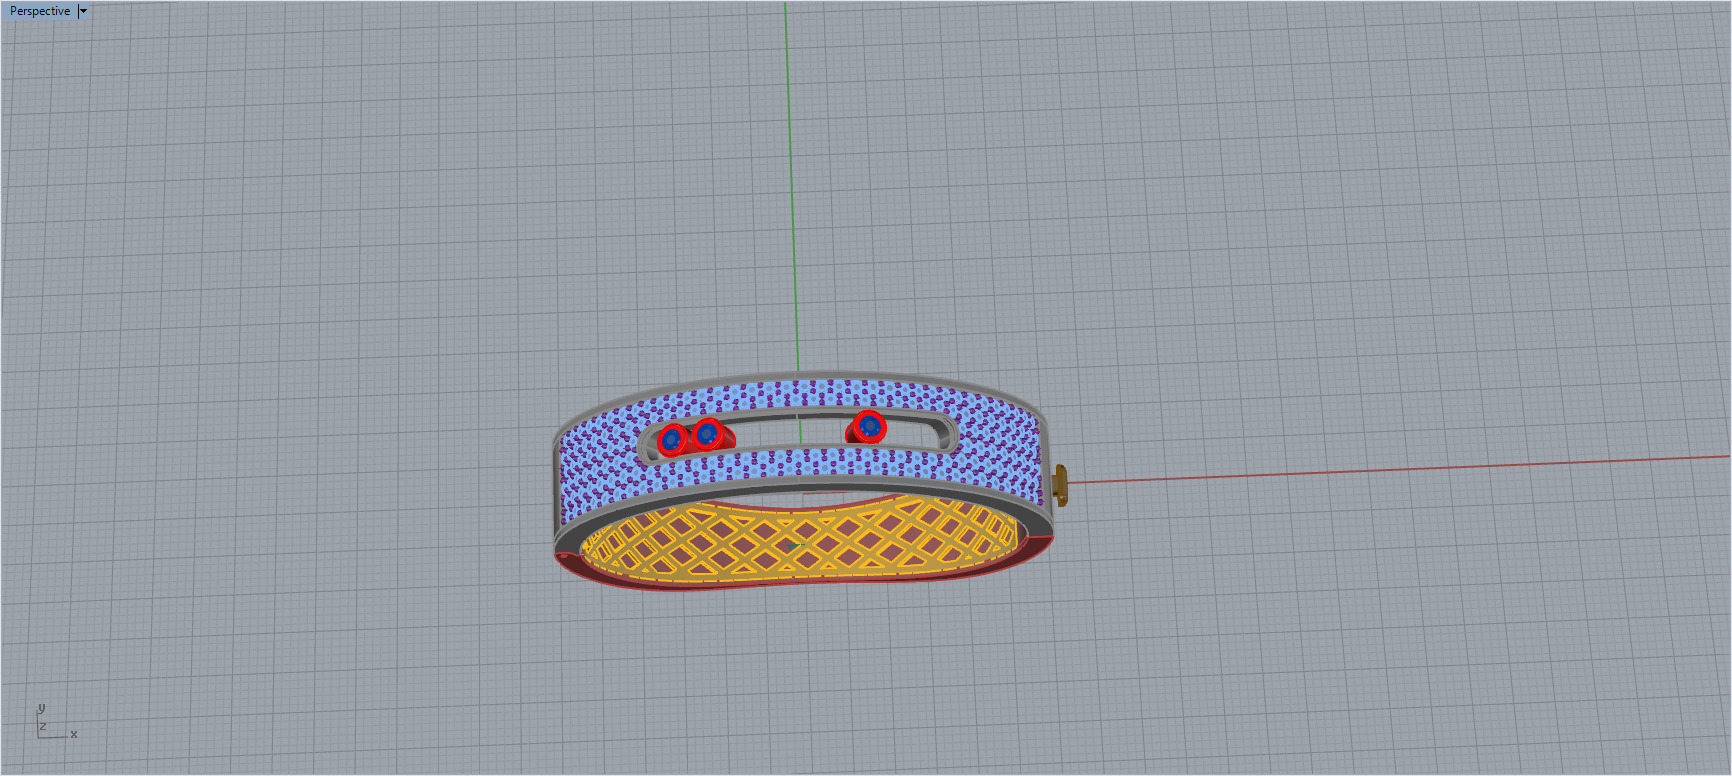The width and height of the screenshot is (1732, 776).
Task: Select the isolated red gem on the right
Action: [867, 428]
